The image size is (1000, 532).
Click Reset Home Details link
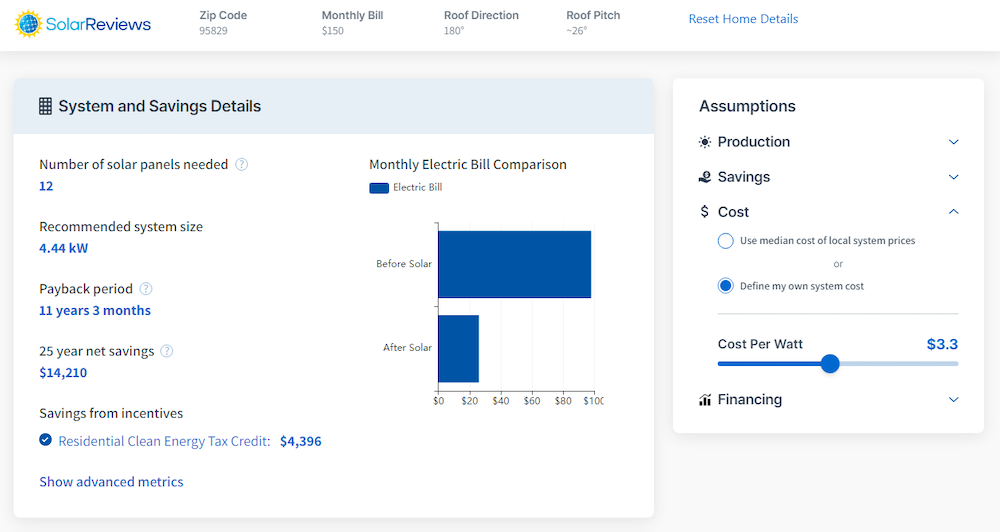(x=743, y=19)
